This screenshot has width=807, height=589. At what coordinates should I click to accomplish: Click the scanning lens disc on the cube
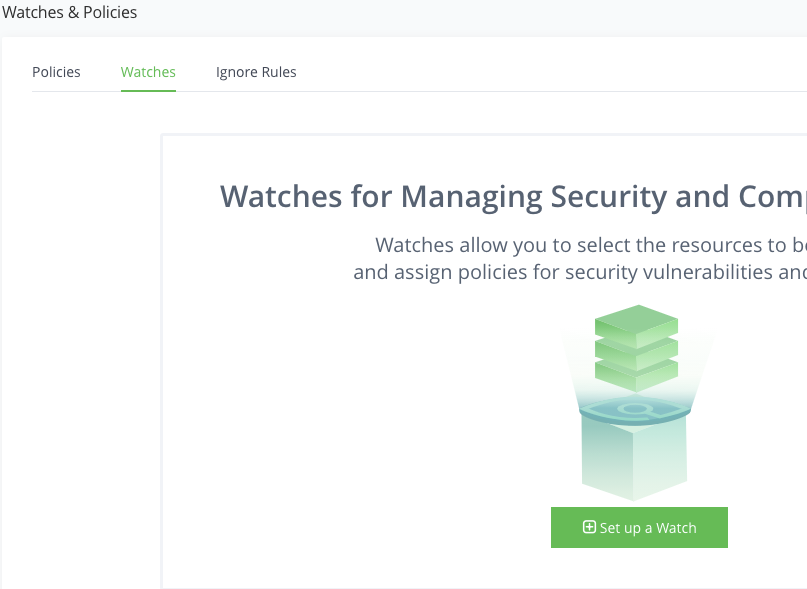(636, 409)
